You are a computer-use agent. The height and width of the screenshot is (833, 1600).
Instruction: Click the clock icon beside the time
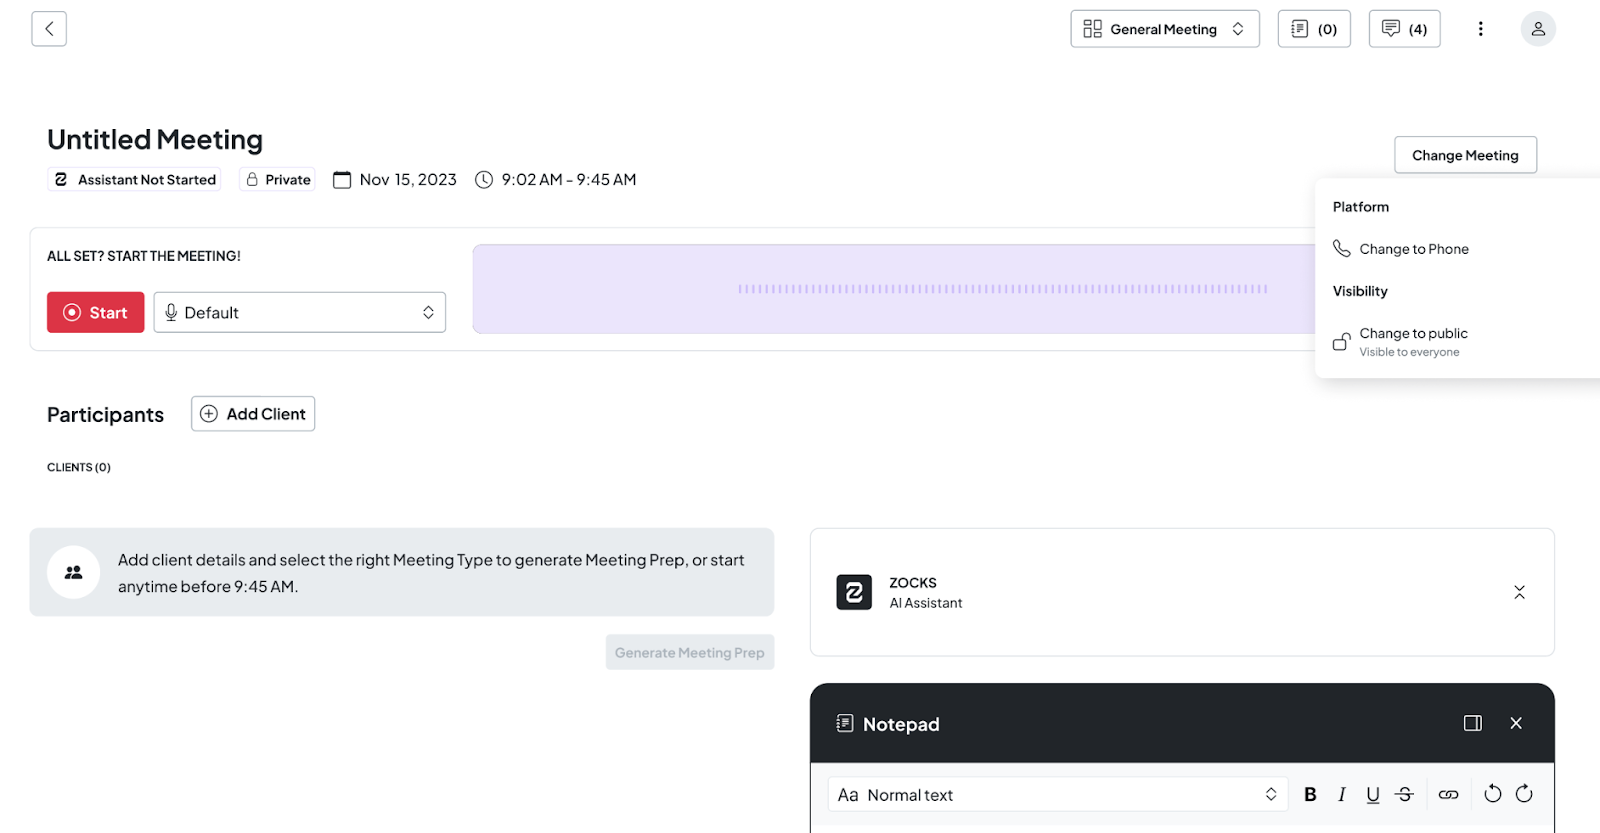(x=484, y=180)
